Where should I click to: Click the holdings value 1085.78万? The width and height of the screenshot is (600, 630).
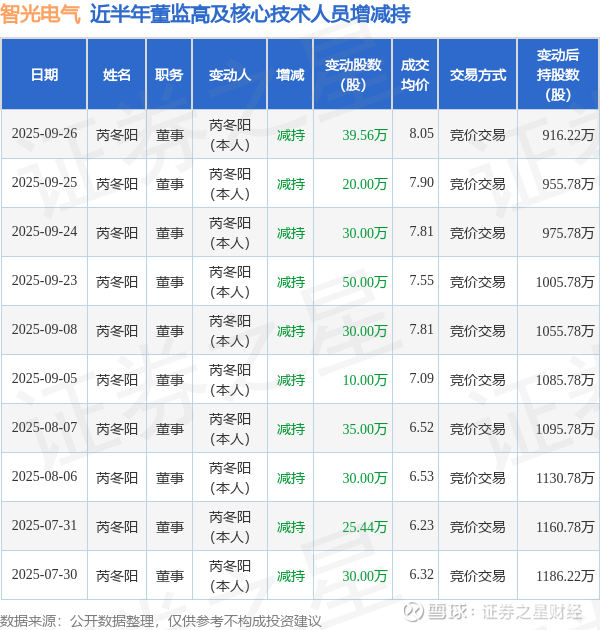pos(565,380)
